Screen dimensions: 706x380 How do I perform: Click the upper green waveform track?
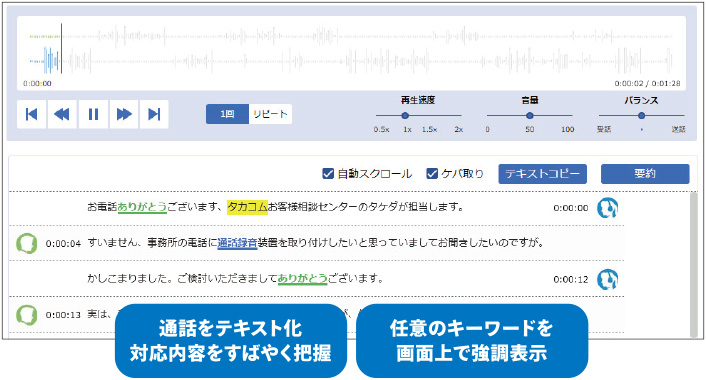coord(351,36)
